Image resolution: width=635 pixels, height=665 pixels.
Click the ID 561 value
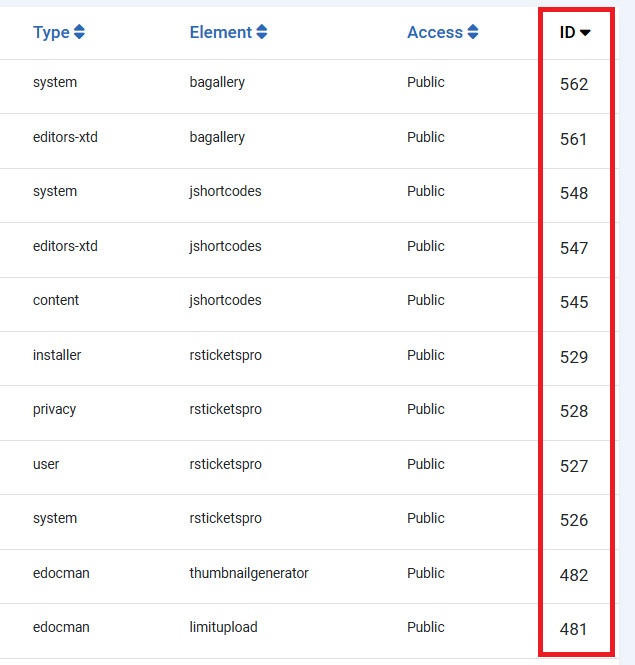(574, 139)
